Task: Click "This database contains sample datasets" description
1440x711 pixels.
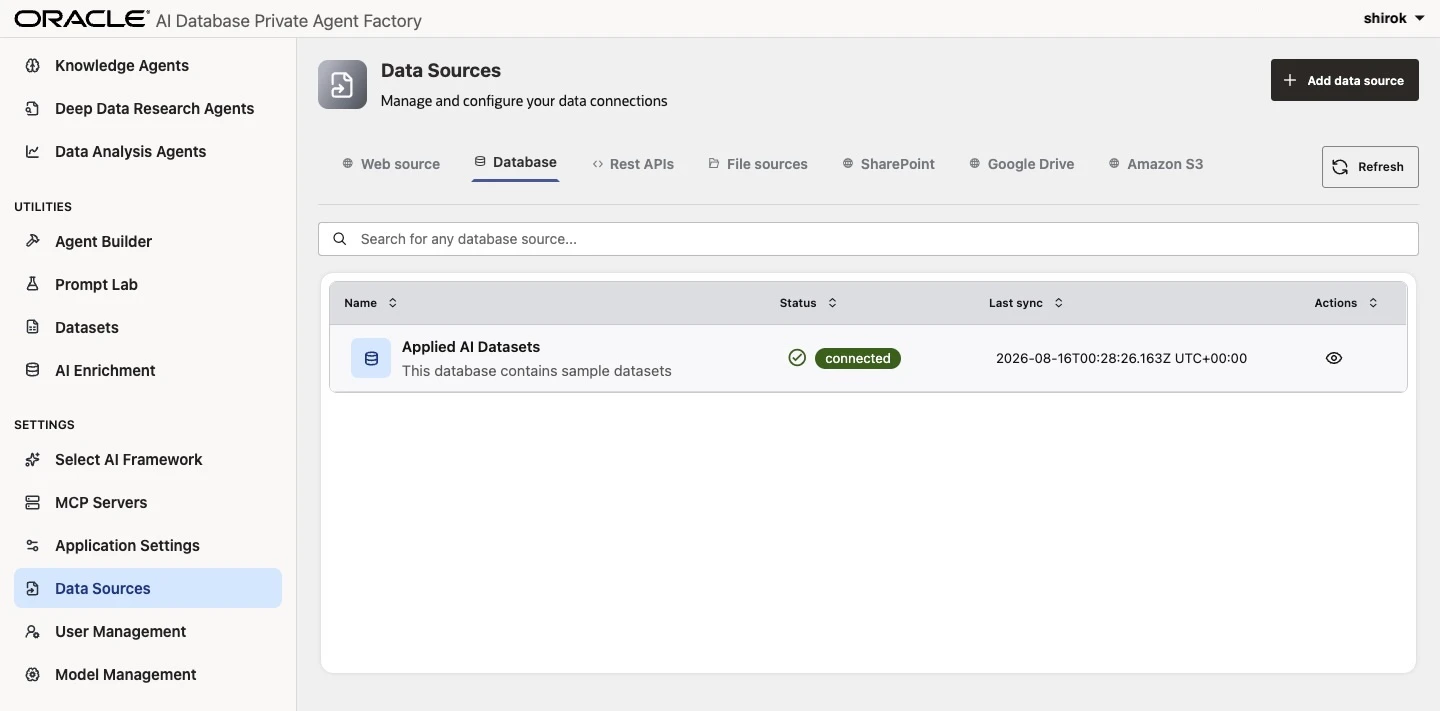Action: coord(537,371)
